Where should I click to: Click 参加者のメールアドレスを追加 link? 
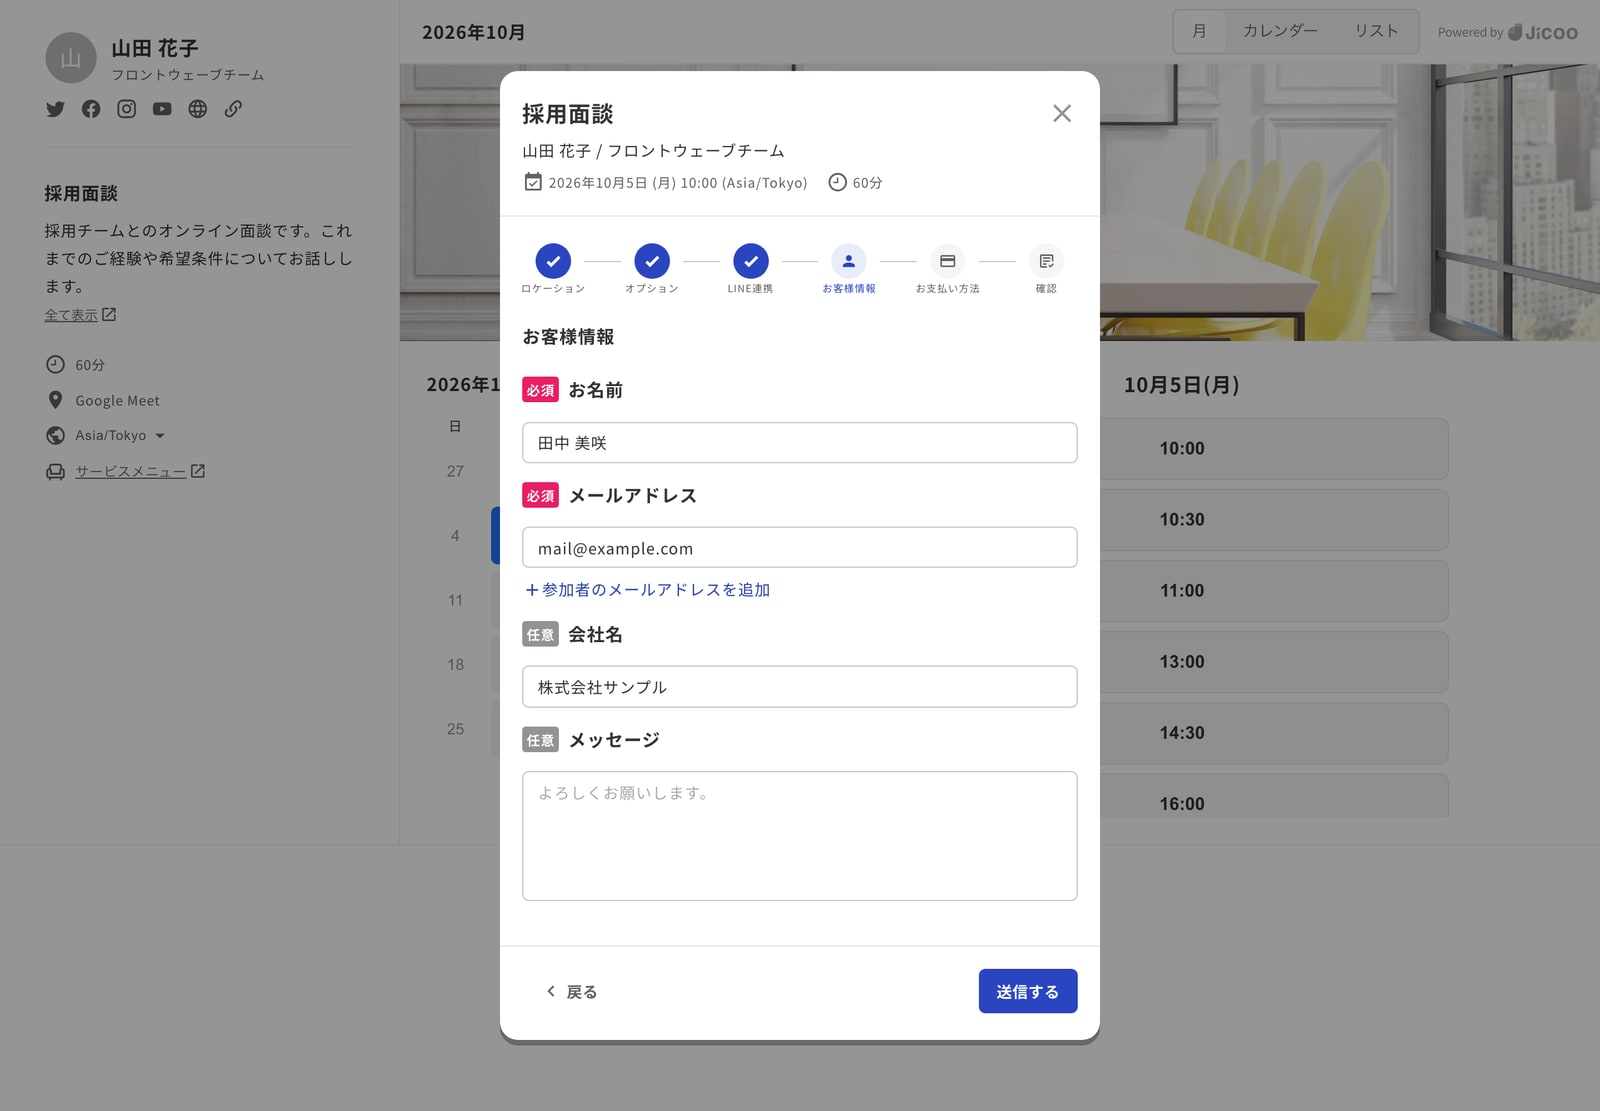click(x=648, y=590)
